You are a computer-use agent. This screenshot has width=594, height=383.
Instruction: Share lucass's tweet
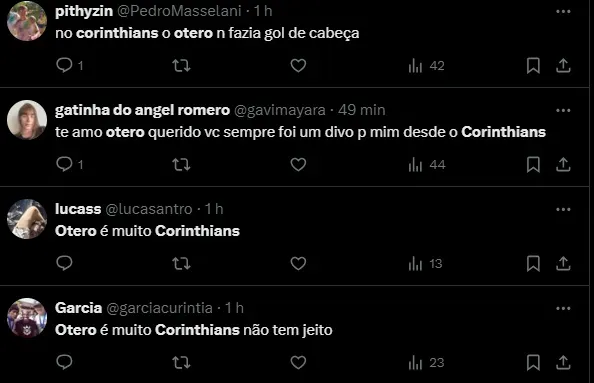pos(563,263)
